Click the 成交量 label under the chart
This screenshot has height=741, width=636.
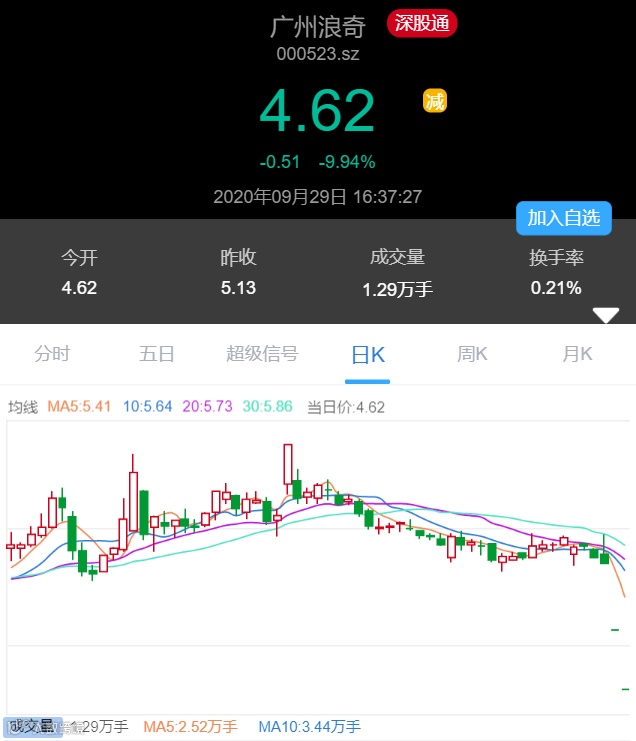(32, 726)
